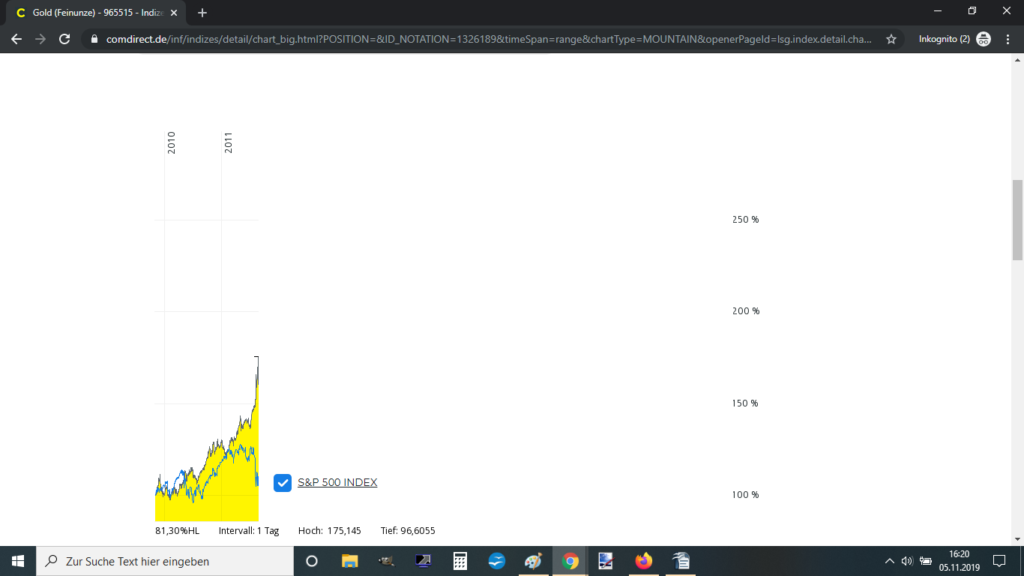Open the Paint palette app in taskbar

[533, 561]
